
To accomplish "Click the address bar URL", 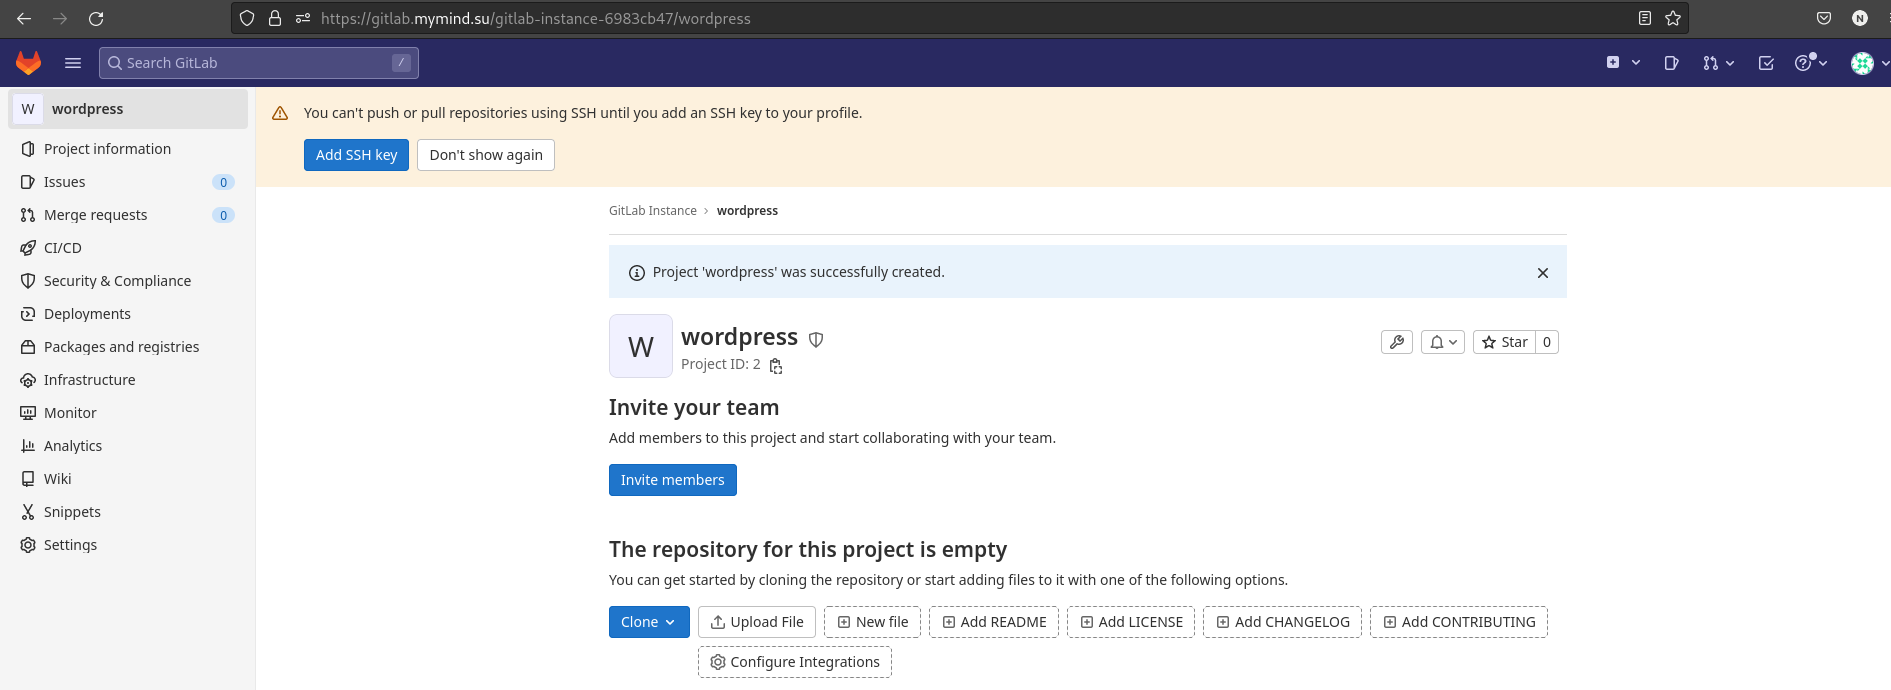I will (x=535, y=18).
